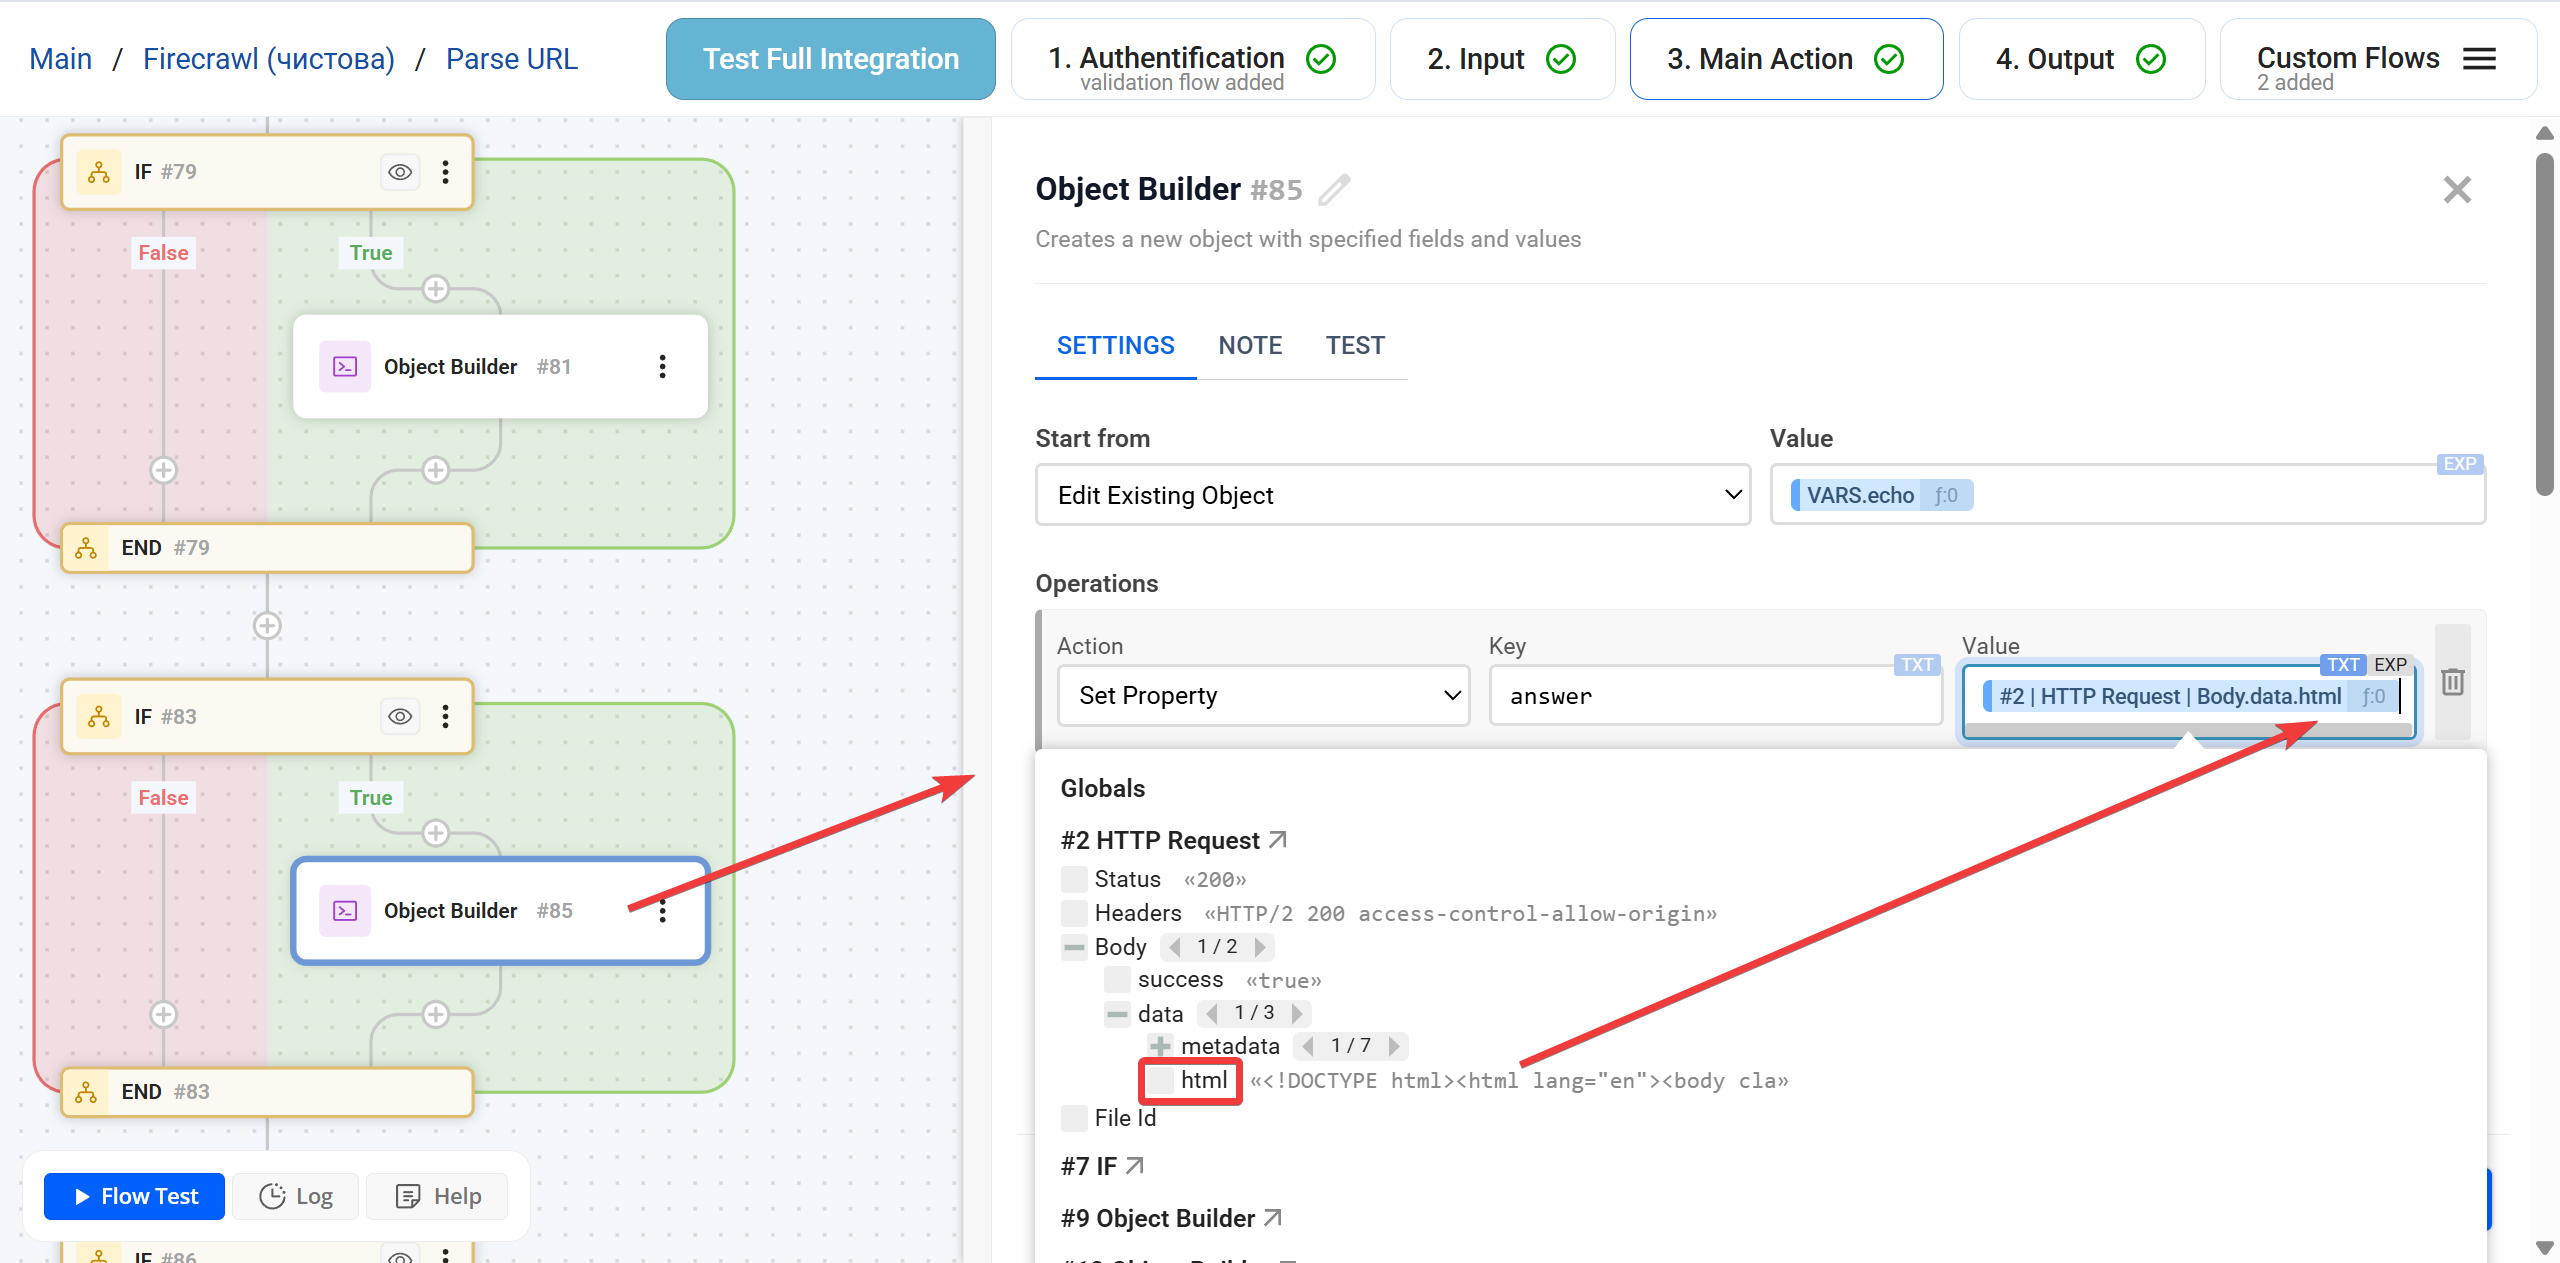
Task: Open the Start from dropdown showing Edit Existing Object
Action: click(1392, 494)
